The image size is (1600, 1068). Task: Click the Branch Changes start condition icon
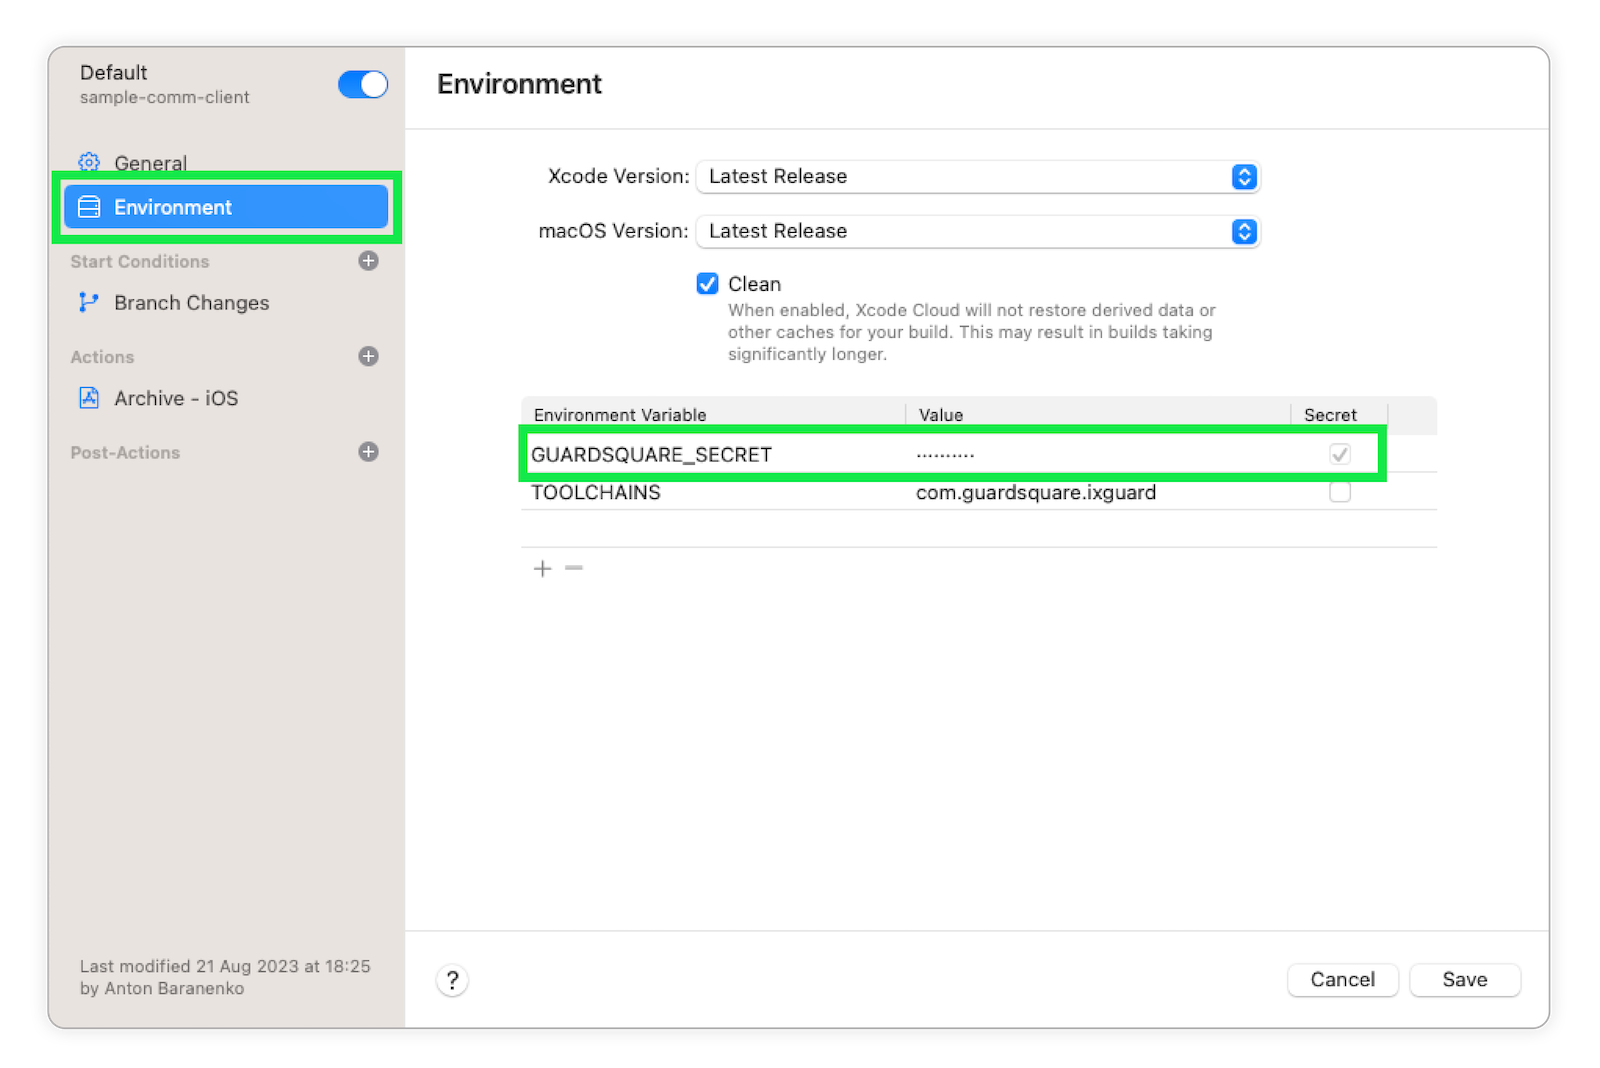tap(89, 302)
